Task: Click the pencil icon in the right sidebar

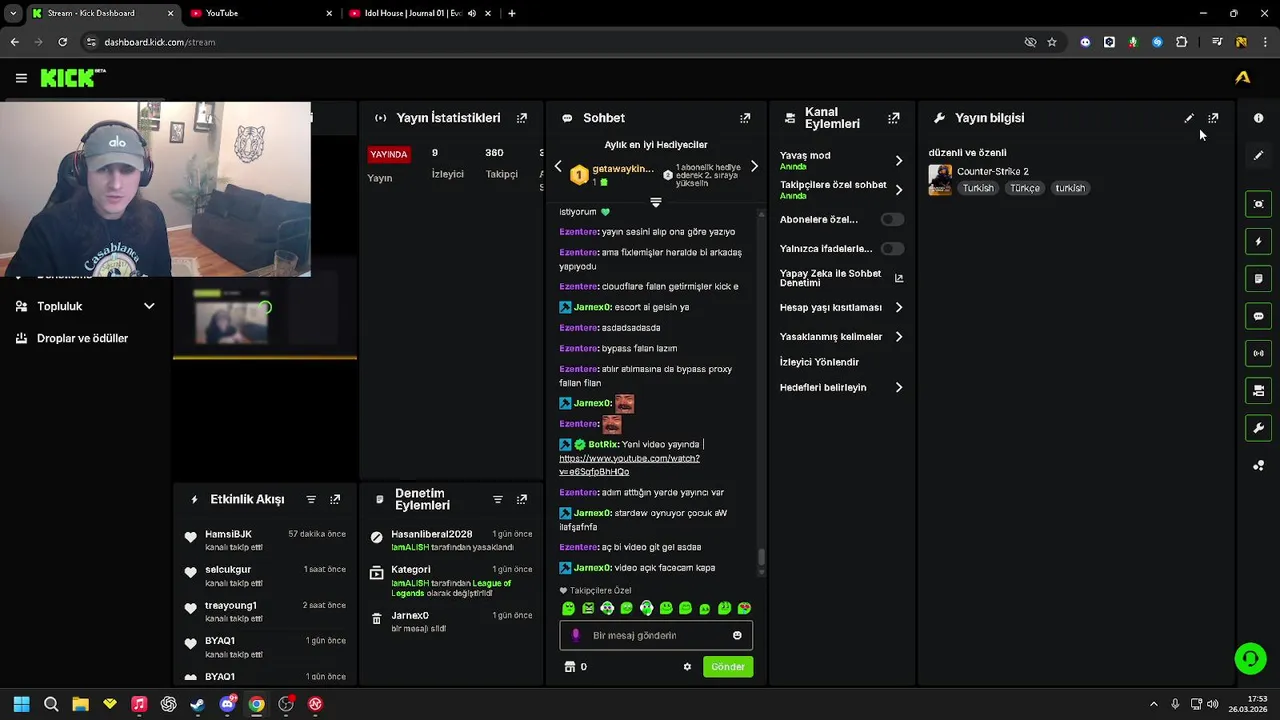Action: coord(1259,155)
